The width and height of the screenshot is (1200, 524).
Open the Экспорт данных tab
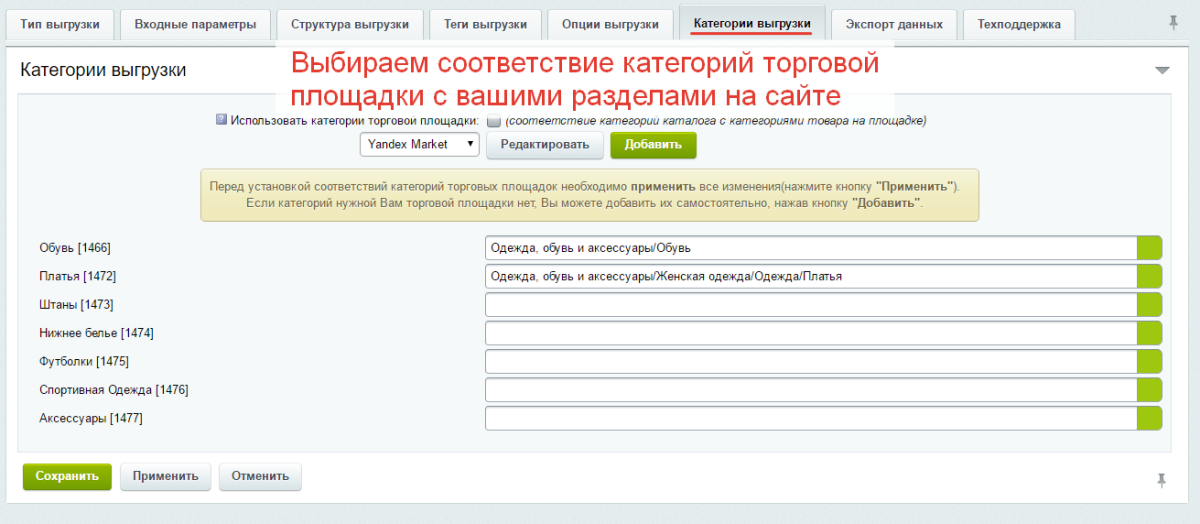coord(893,24)
